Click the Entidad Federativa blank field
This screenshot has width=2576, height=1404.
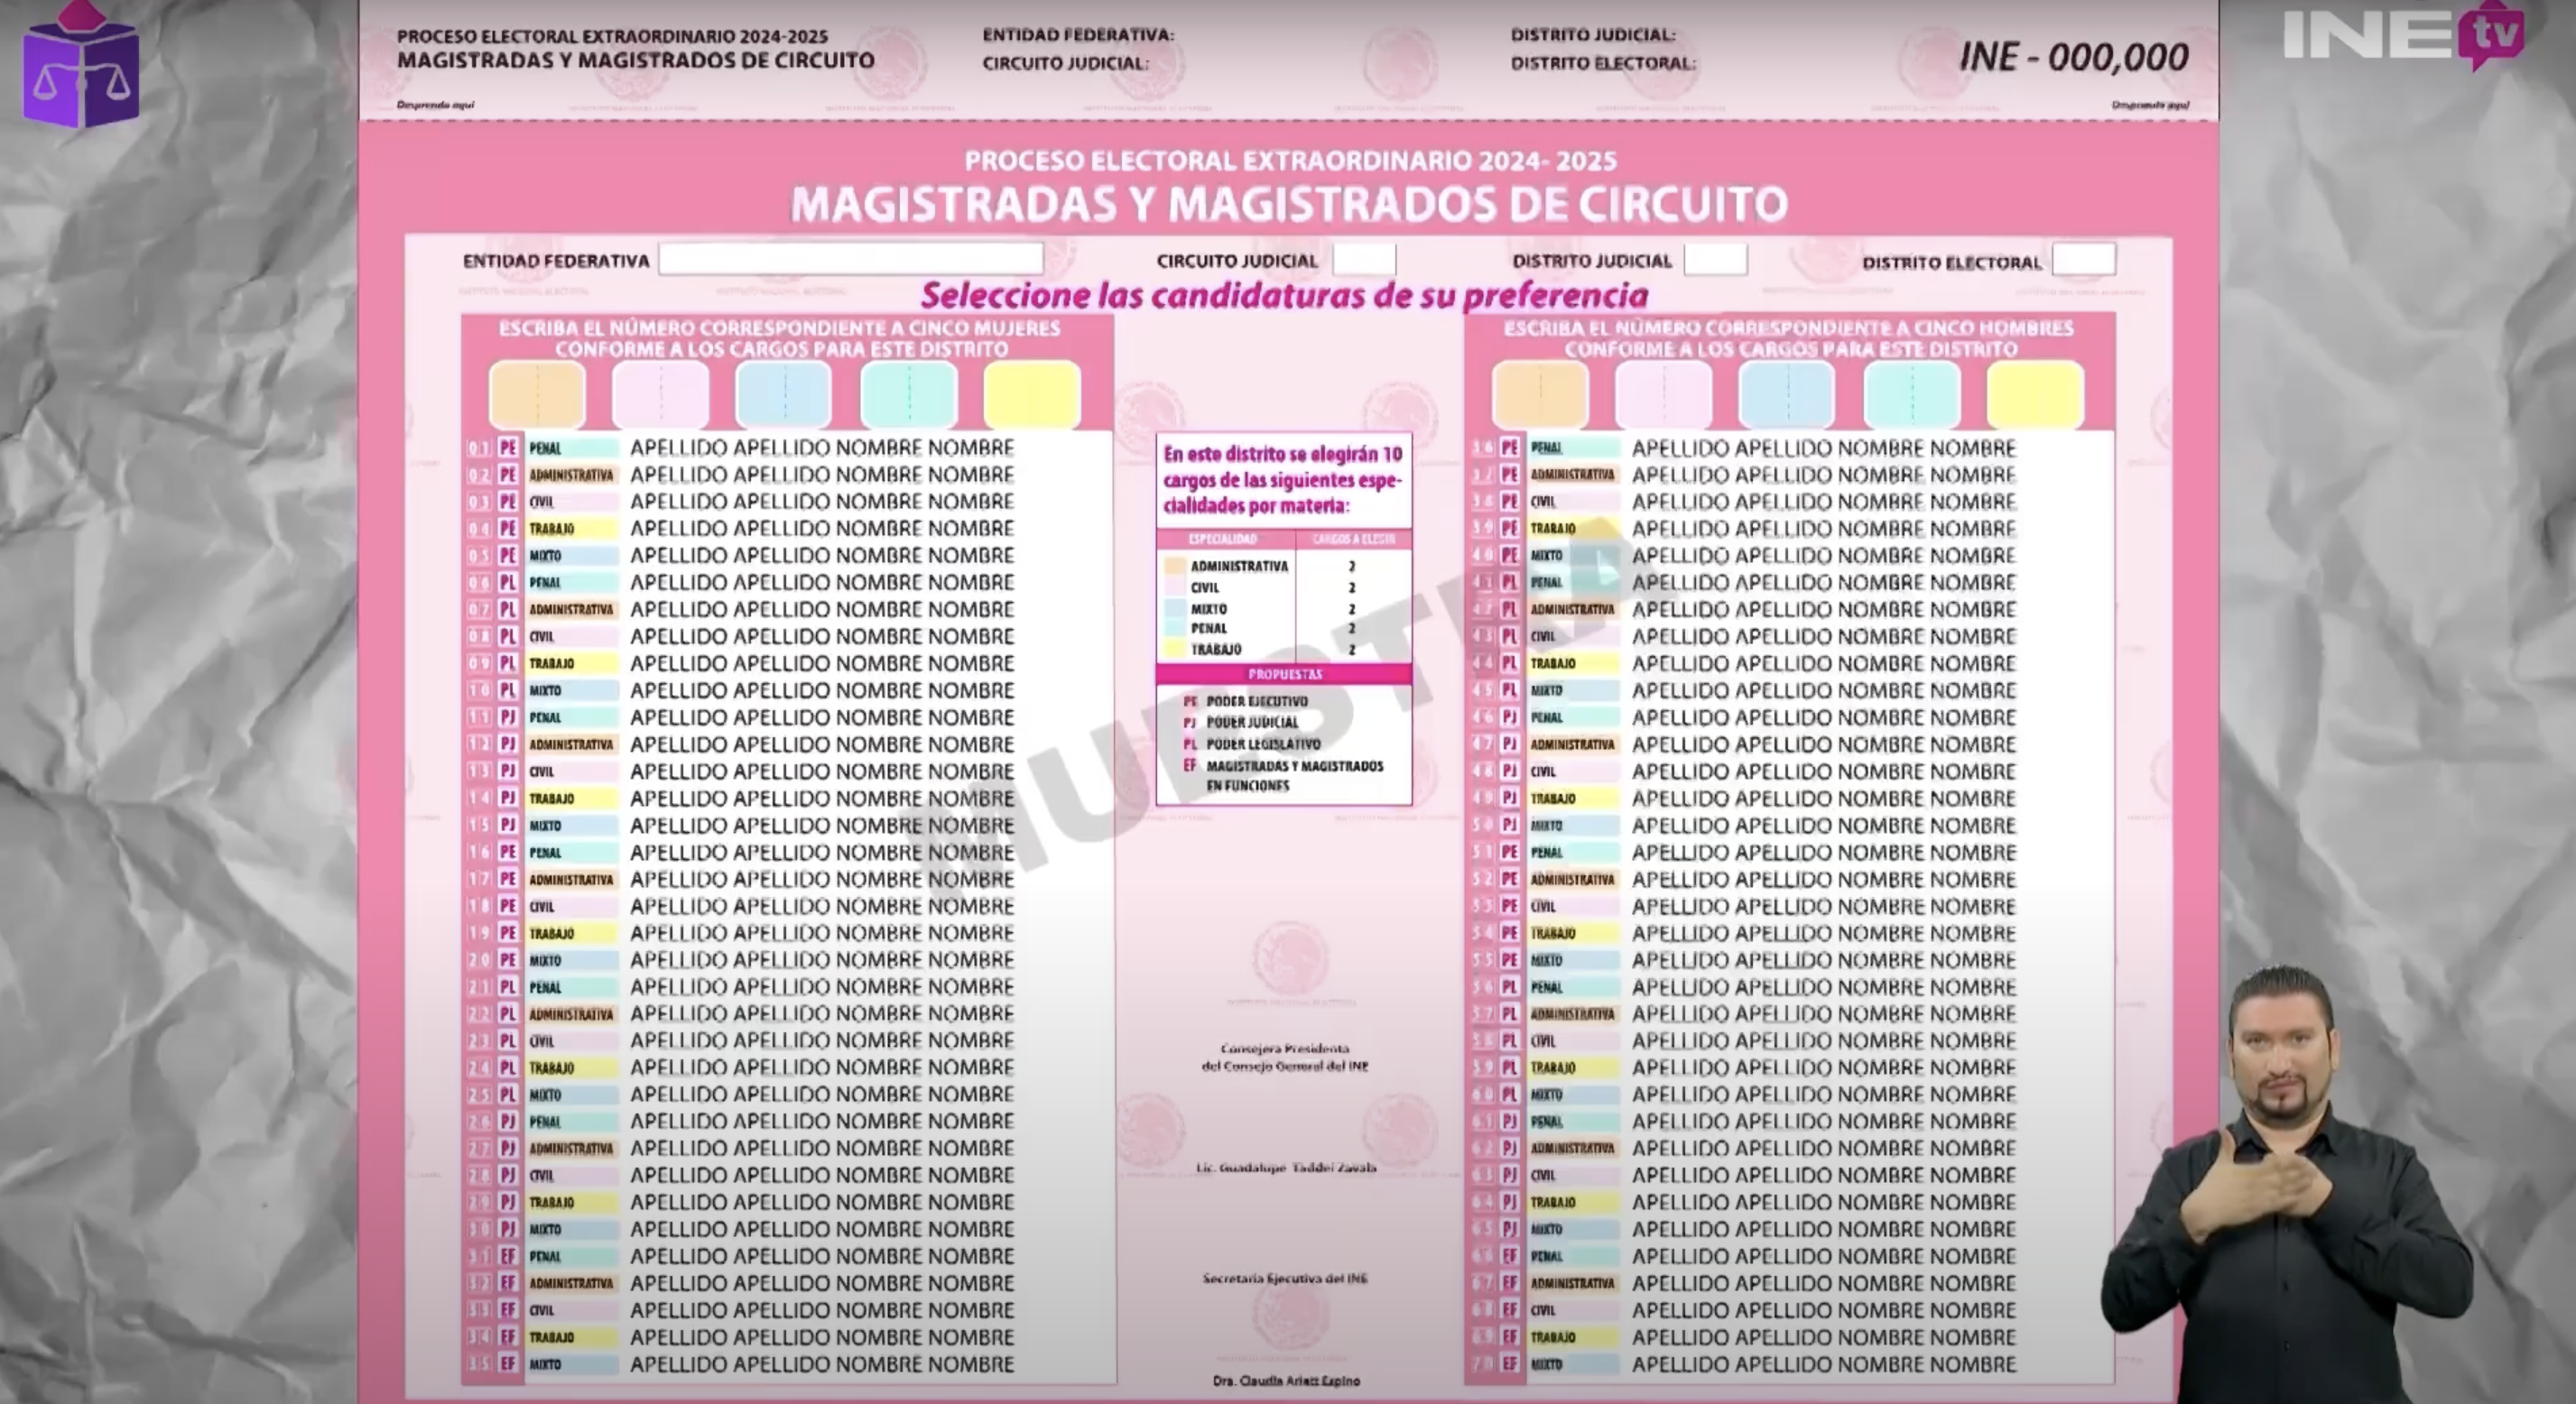851,260
